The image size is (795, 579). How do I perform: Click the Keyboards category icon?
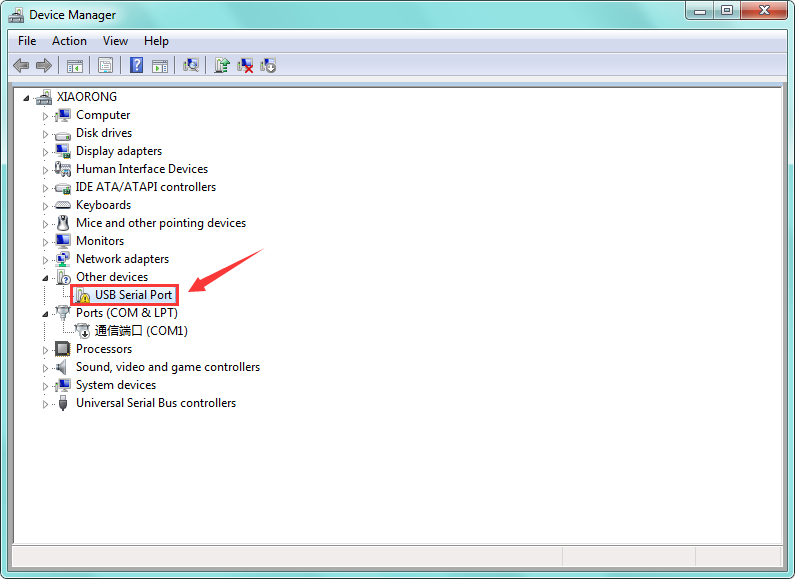tap(63, 205)
